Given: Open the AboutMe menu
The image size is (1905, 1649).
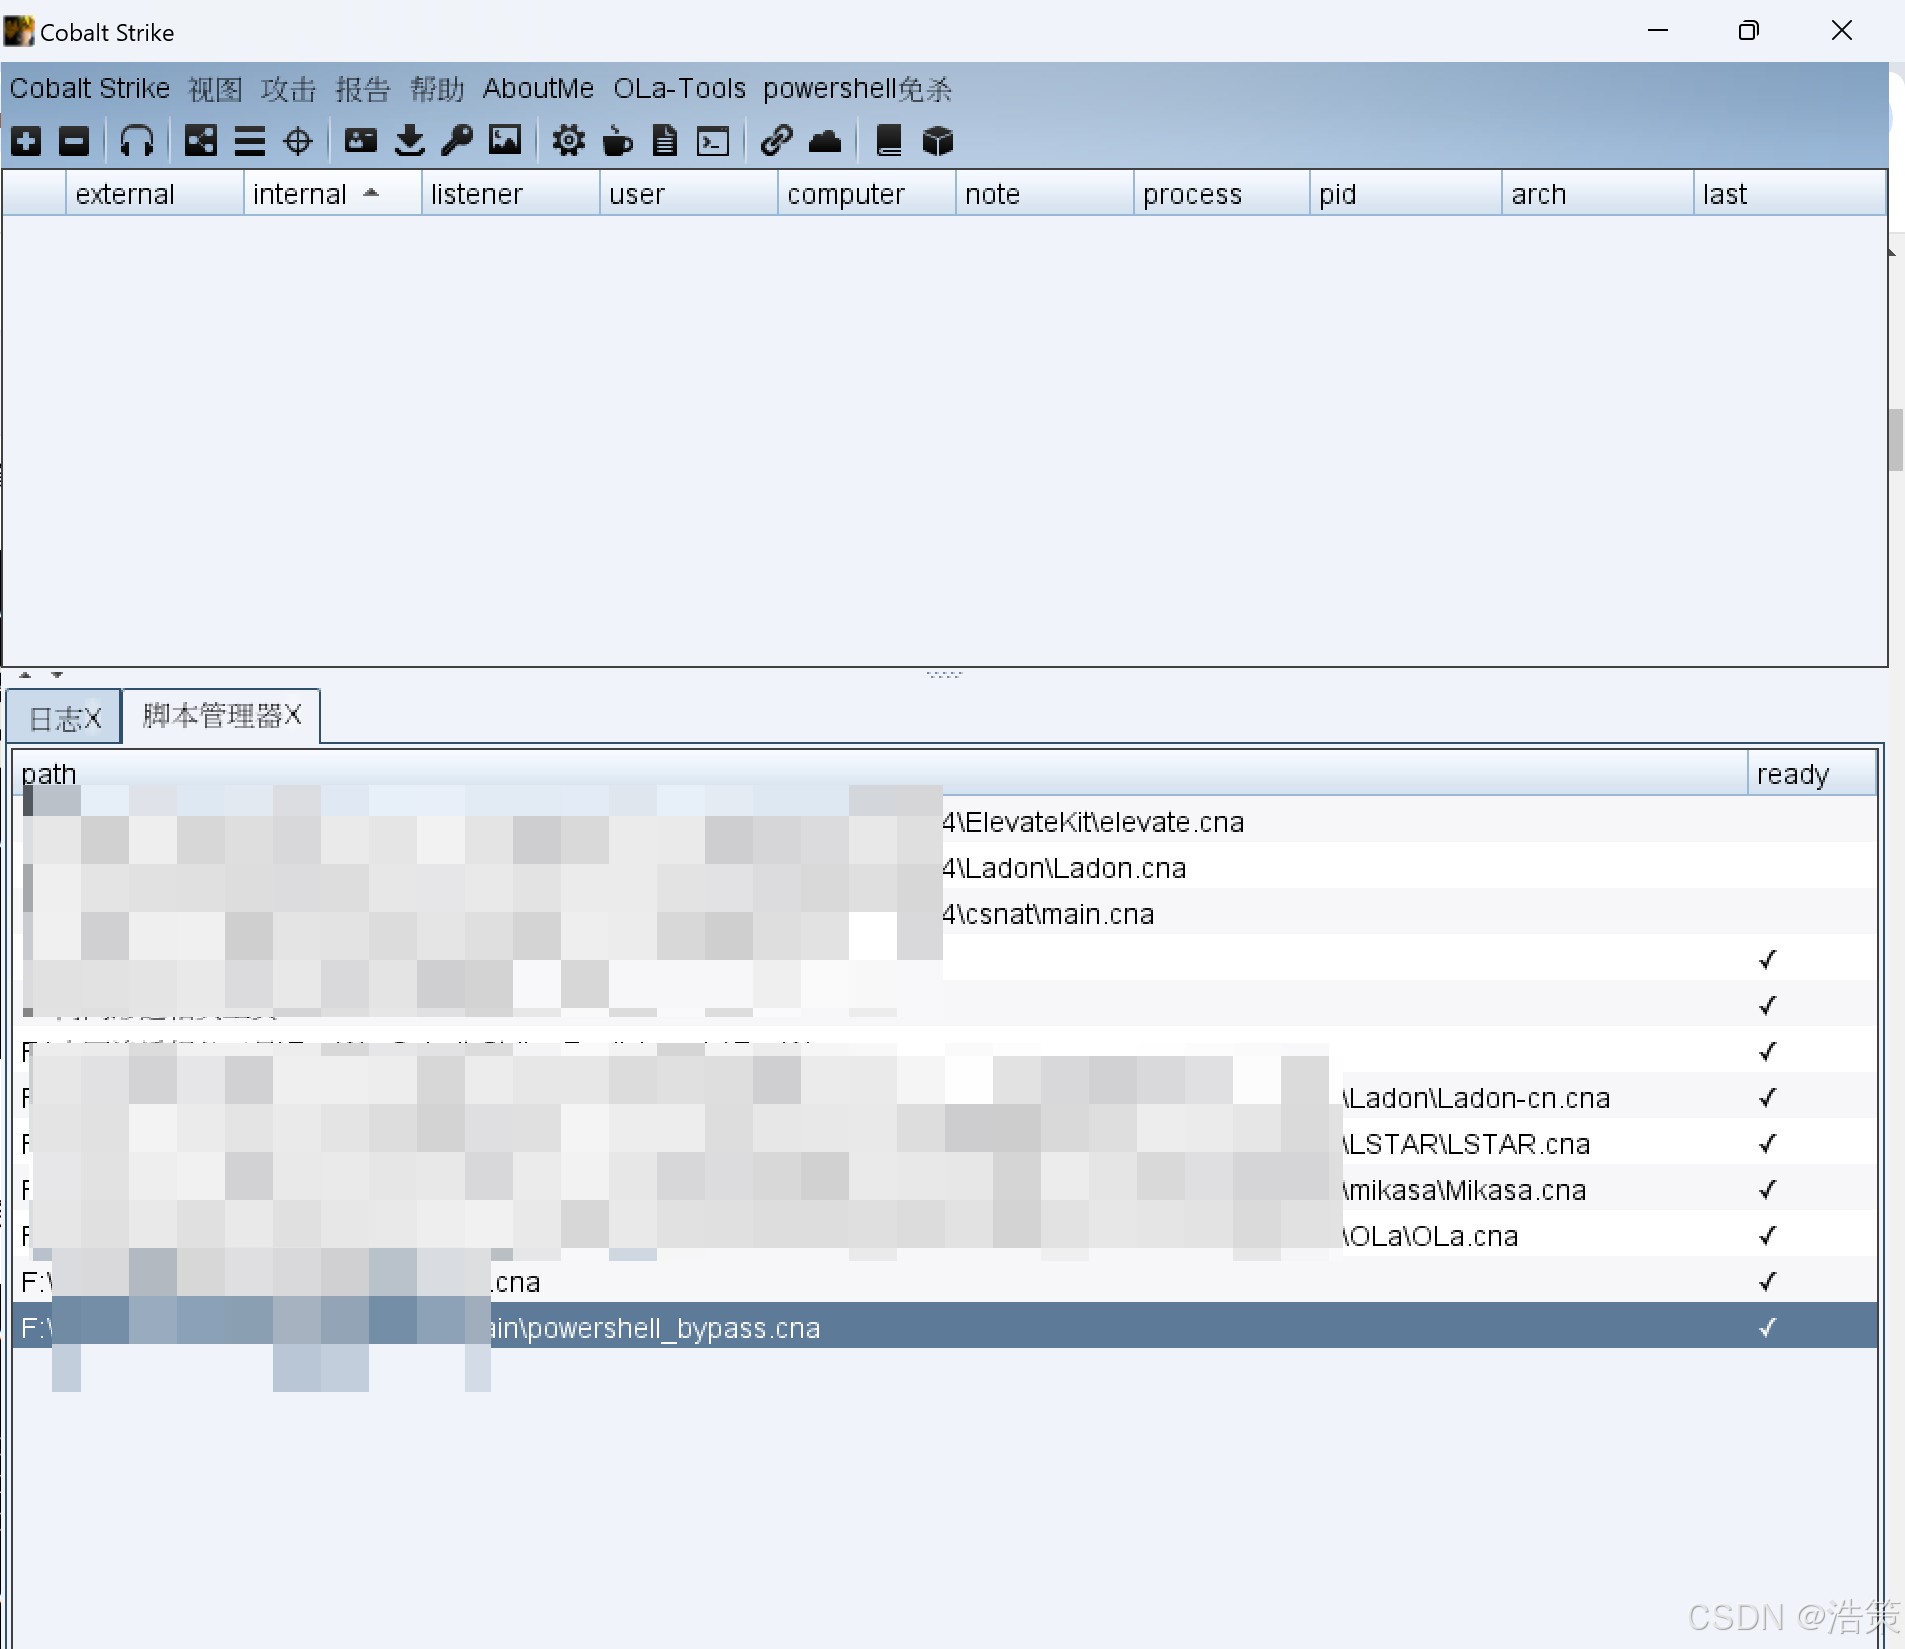Looking at the screenshot, I should click(539, 89).
